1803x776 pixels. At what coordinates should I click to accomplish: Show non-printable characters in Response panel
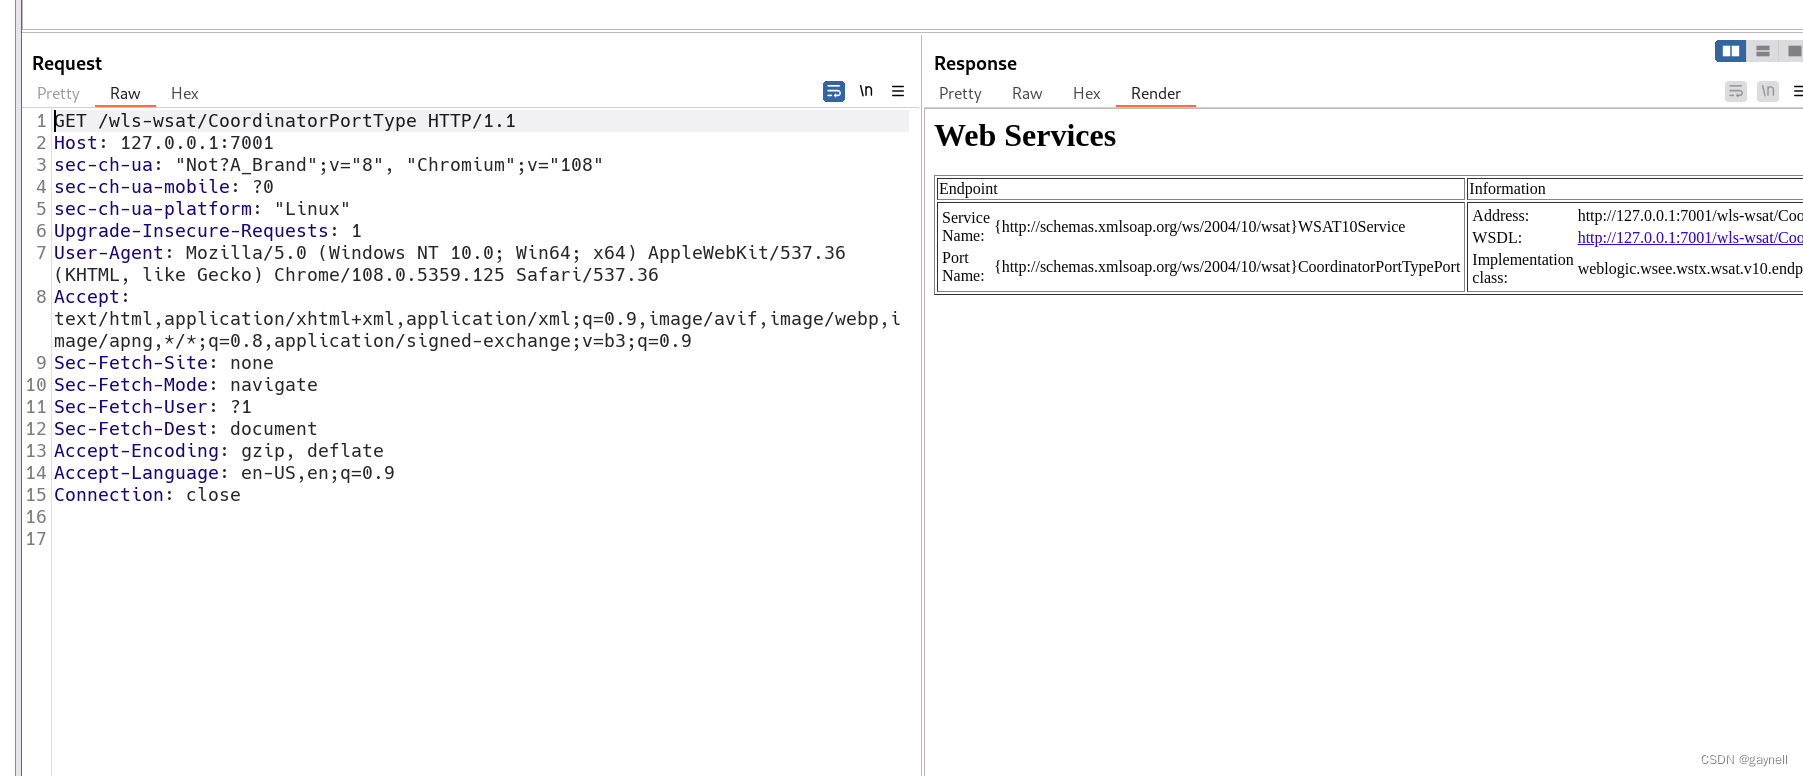(x=1768, y=91)
